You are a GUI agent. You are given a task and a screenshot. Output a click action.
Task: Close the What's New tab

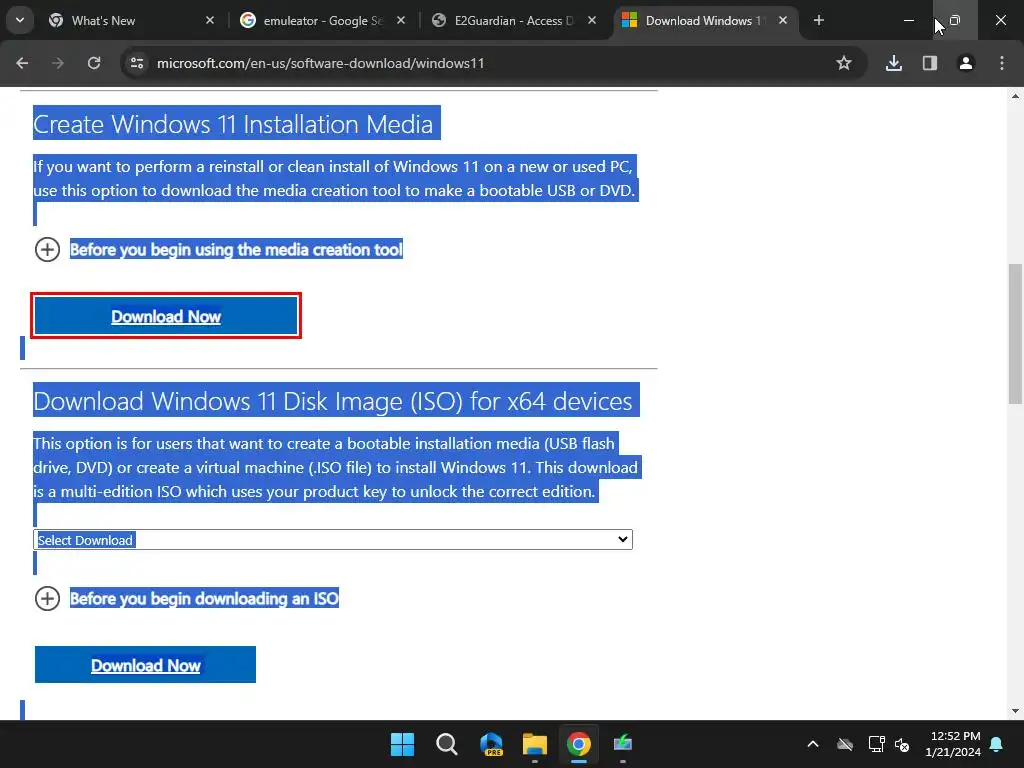210,20
